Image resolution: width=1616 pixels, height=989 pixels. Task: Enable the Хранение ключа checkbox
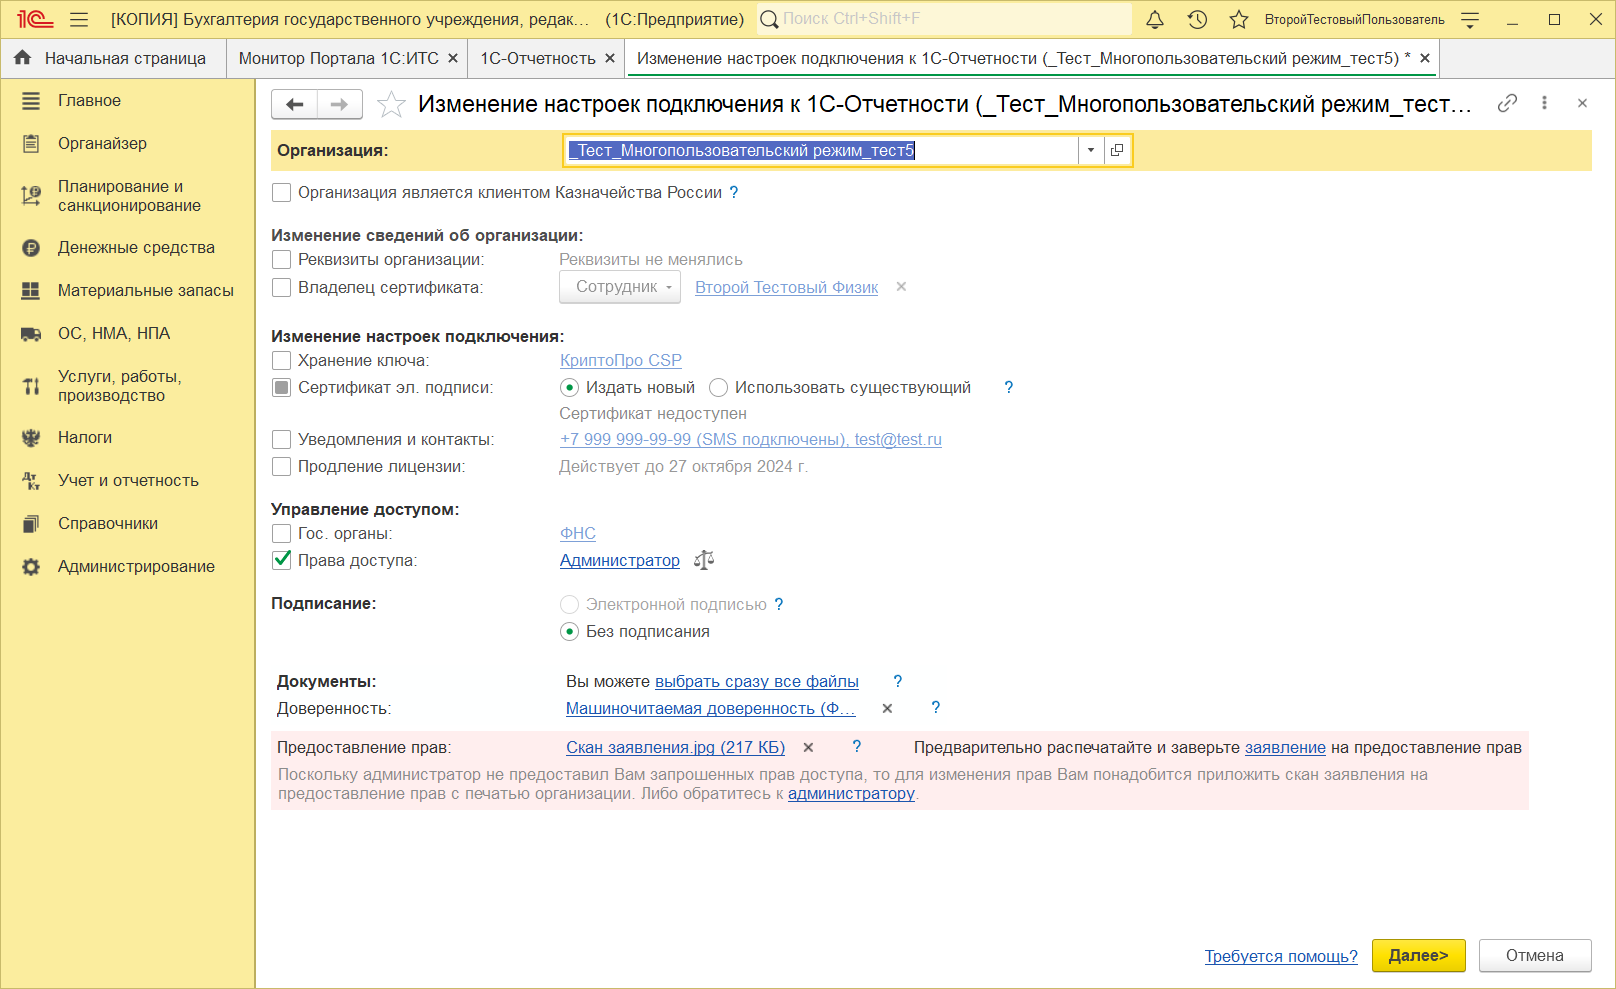(x=282, y=360)
